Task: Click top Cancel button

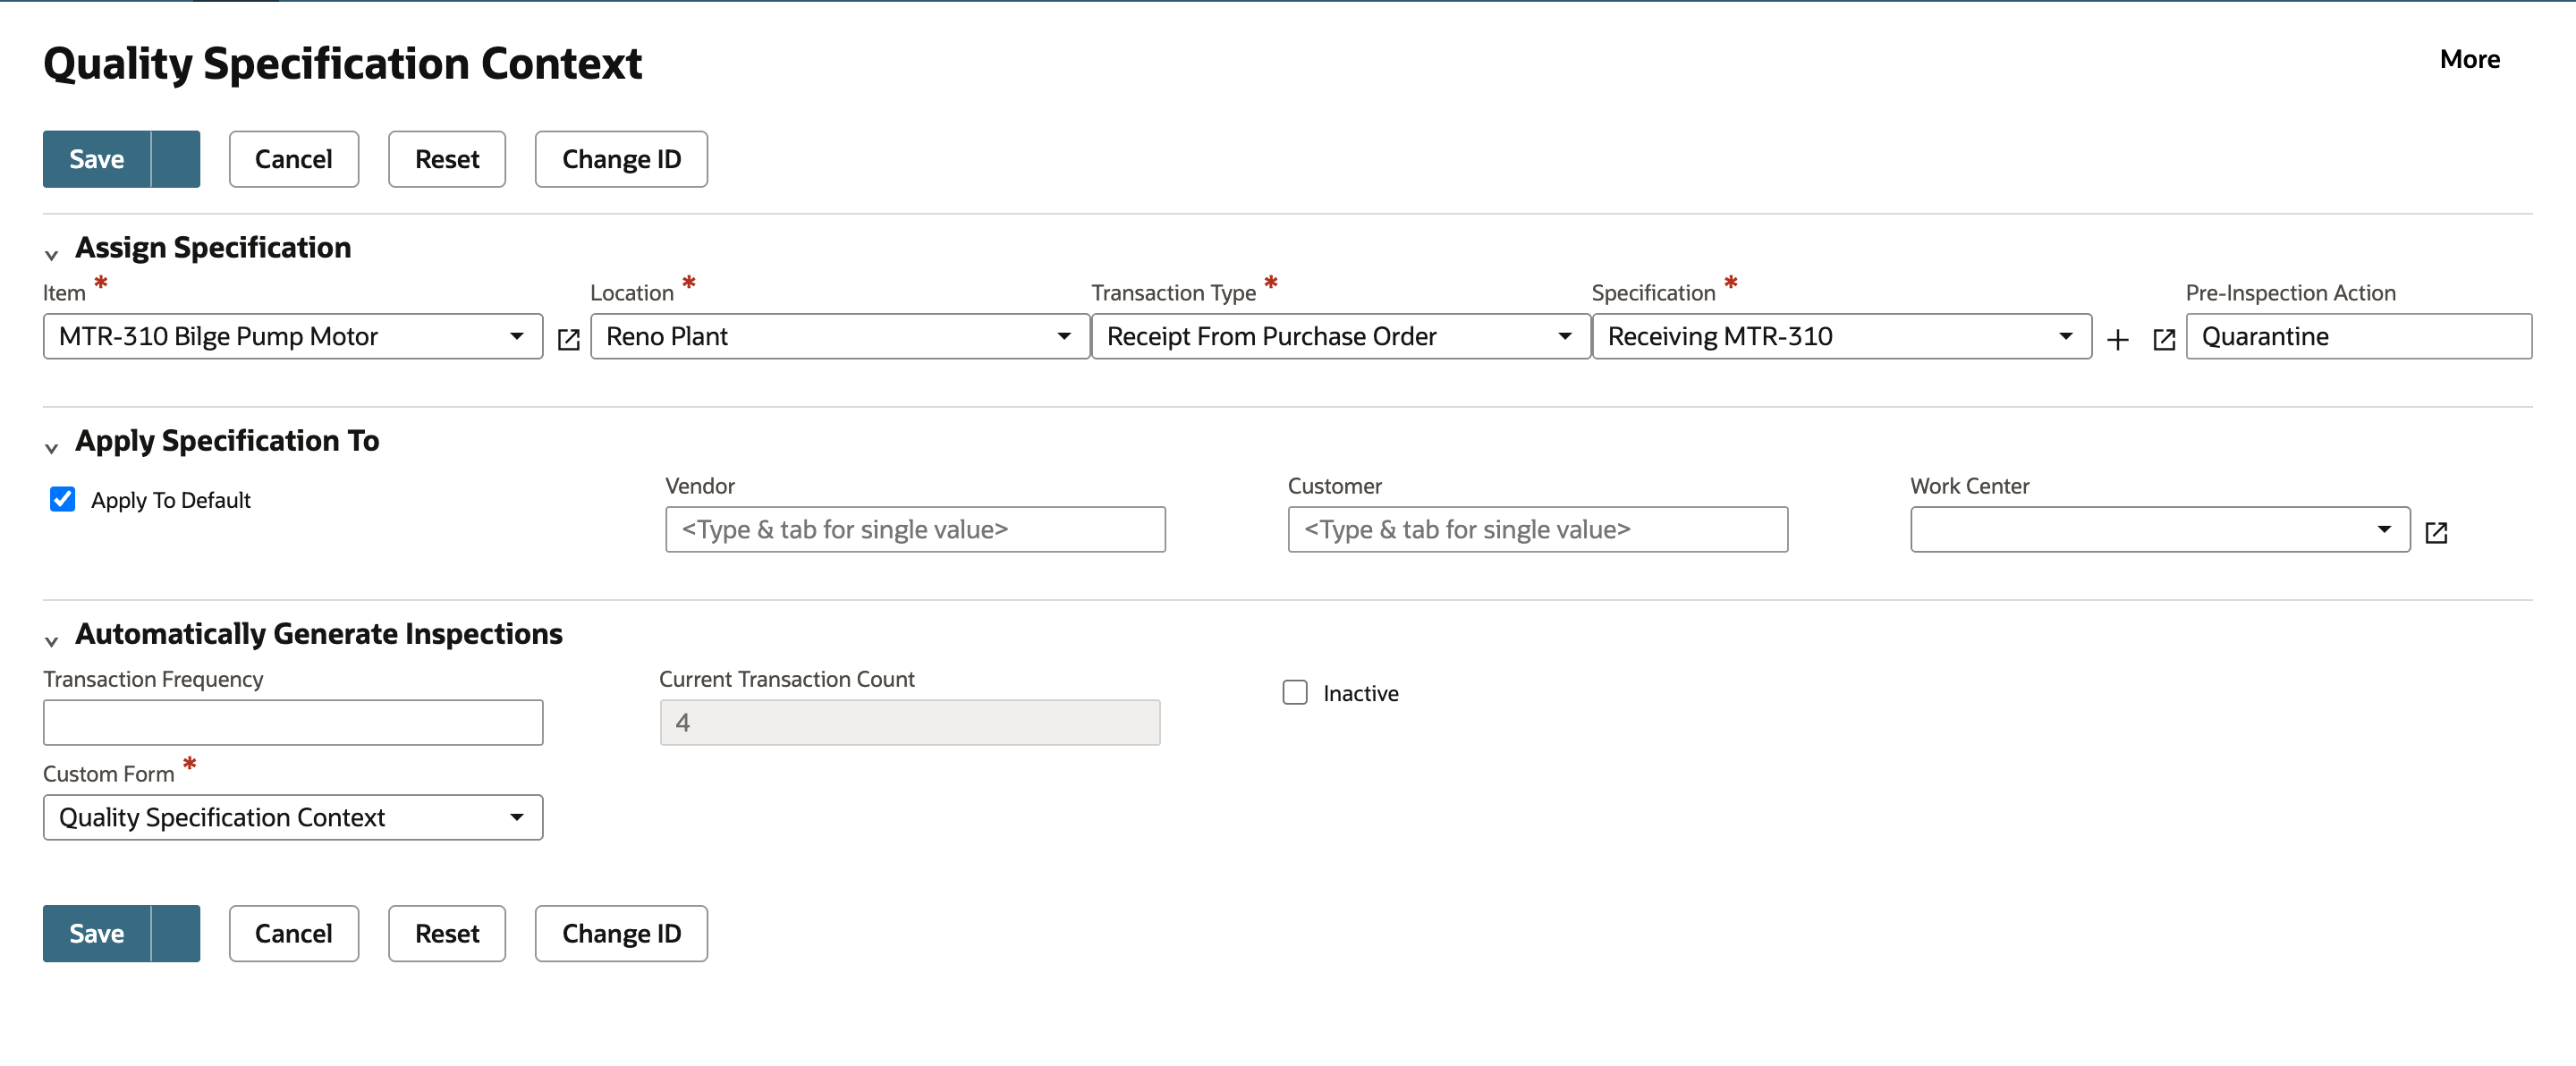Action: (x=293, y=159)
